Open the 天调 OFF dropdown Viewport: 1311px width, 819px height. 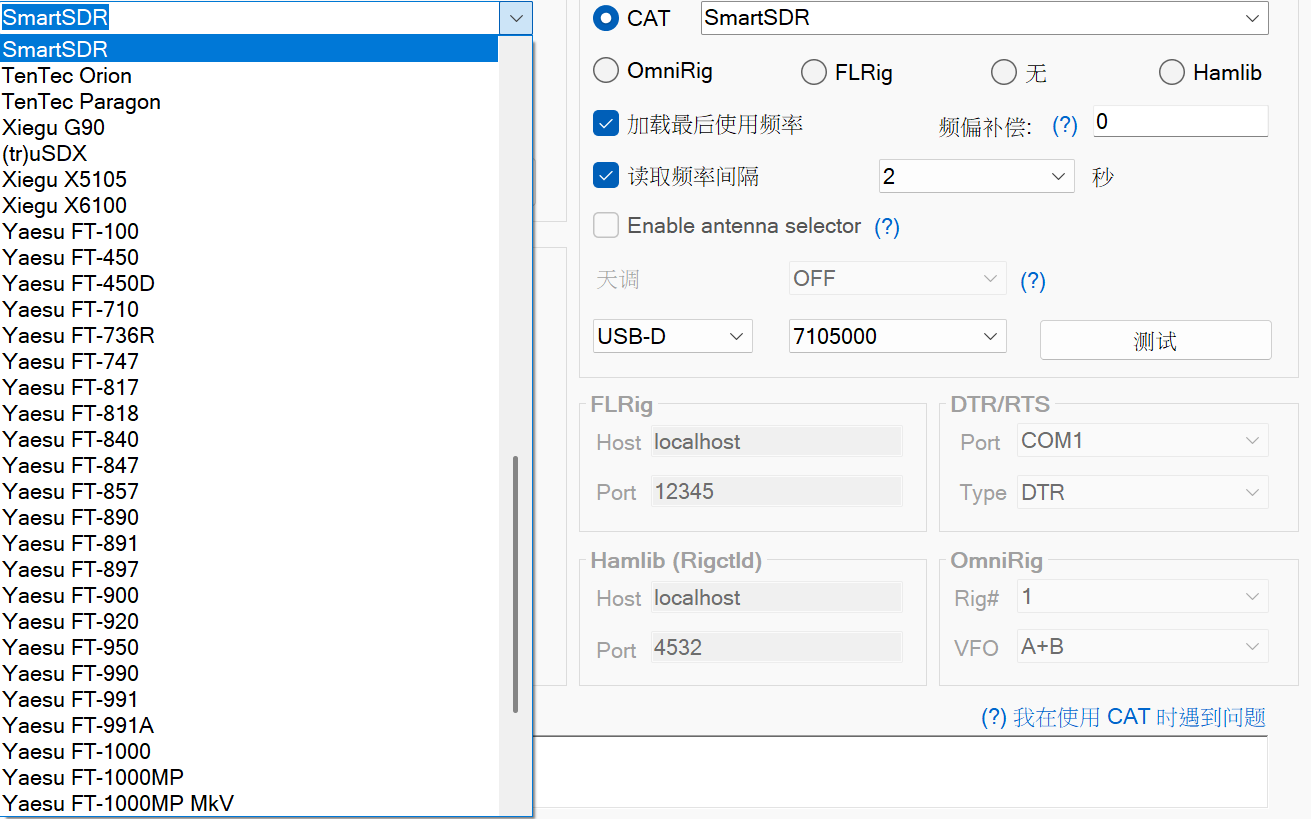pyautogui.click(x=898, y=278)
